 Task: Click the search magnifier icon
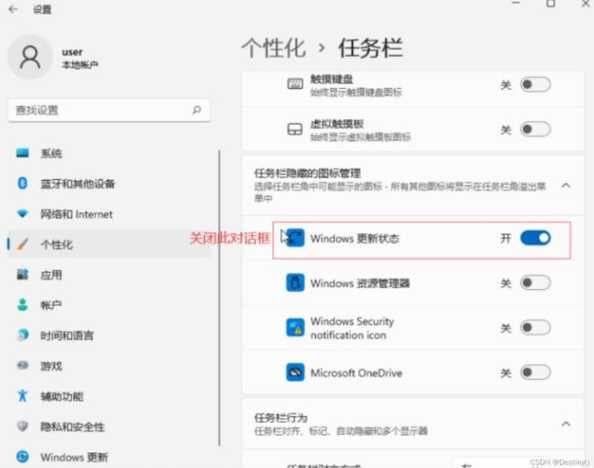(x=197, y=110)
